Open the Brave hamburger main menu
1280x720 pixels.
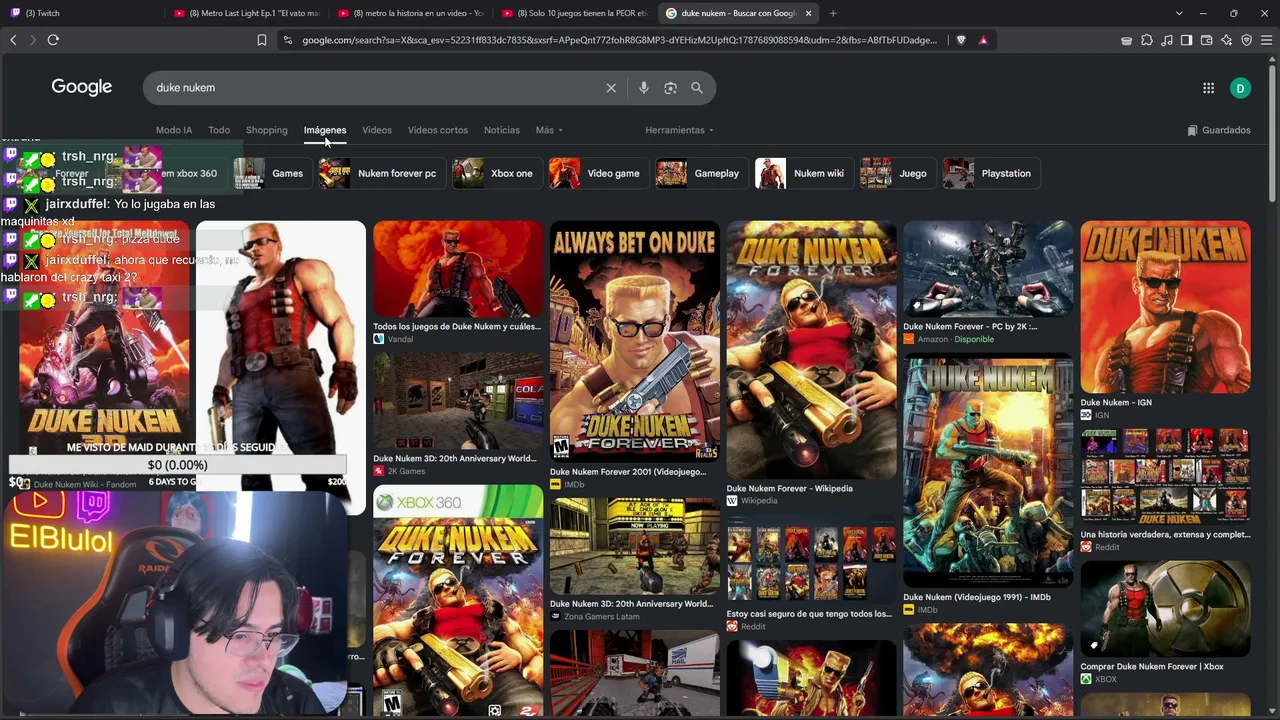pyautogui.click(x=1267, y=40)
